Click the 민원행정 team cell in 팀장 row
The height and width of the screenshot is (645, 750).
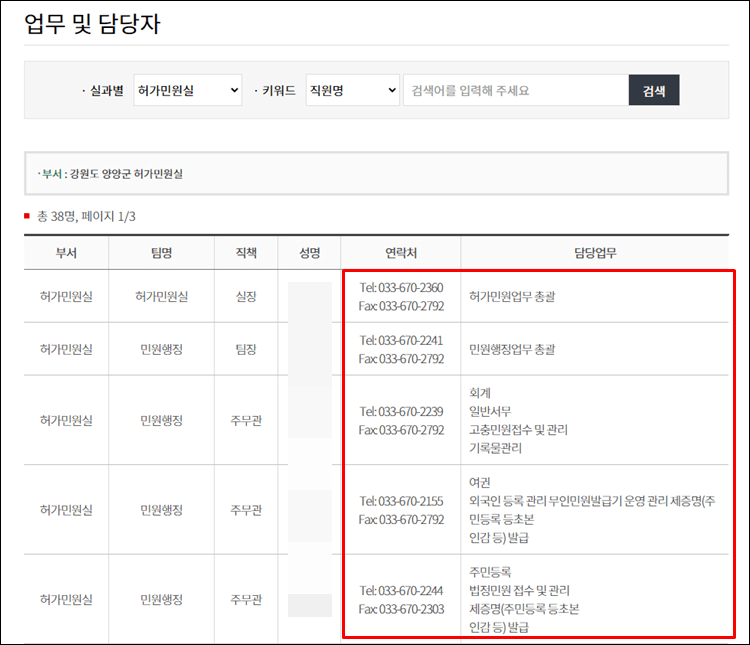tap(161, 349)
